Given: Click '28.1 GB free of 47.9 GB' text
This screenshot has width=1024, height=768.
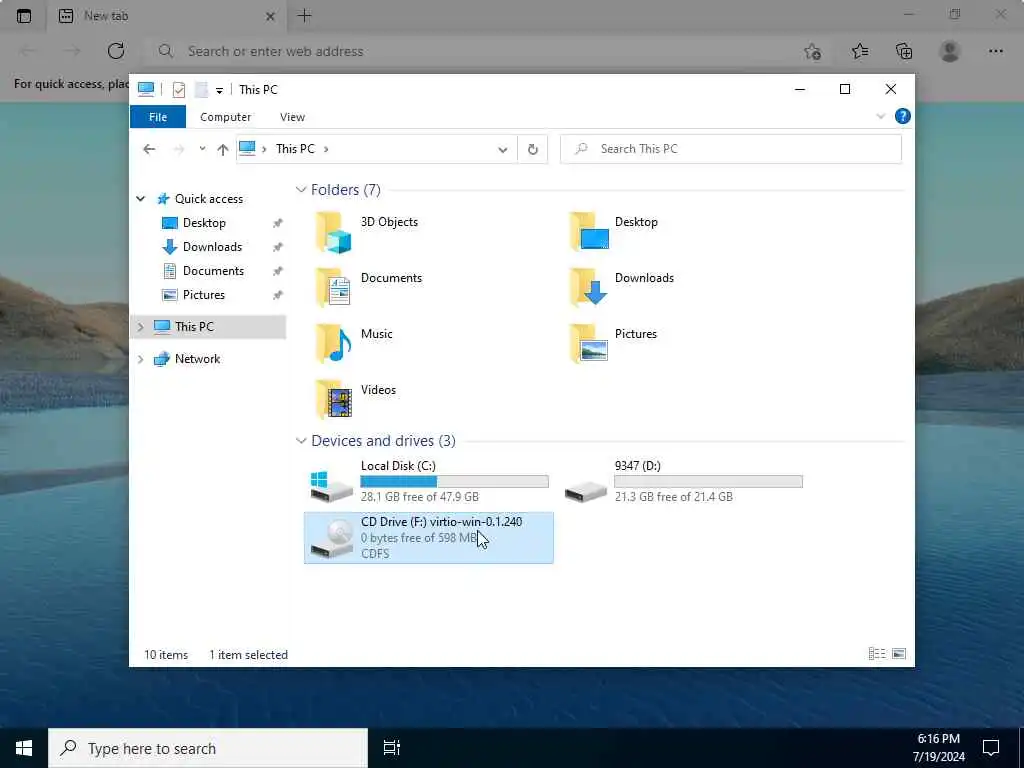Looking at the screenshot, I should point(420,497).
